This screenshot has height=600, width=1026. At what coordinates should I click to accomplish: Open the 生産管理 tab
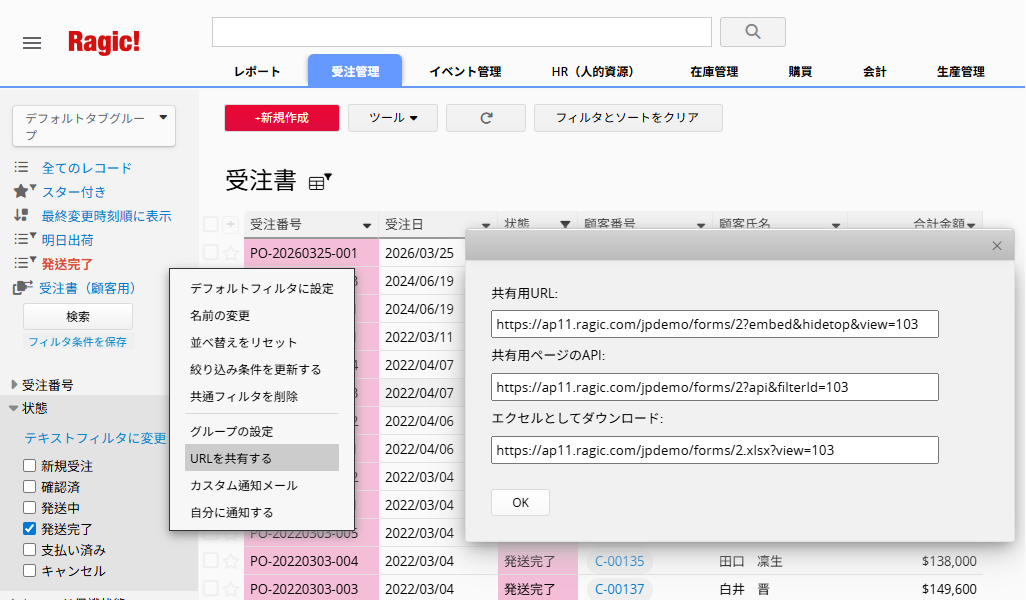point(961,71)
